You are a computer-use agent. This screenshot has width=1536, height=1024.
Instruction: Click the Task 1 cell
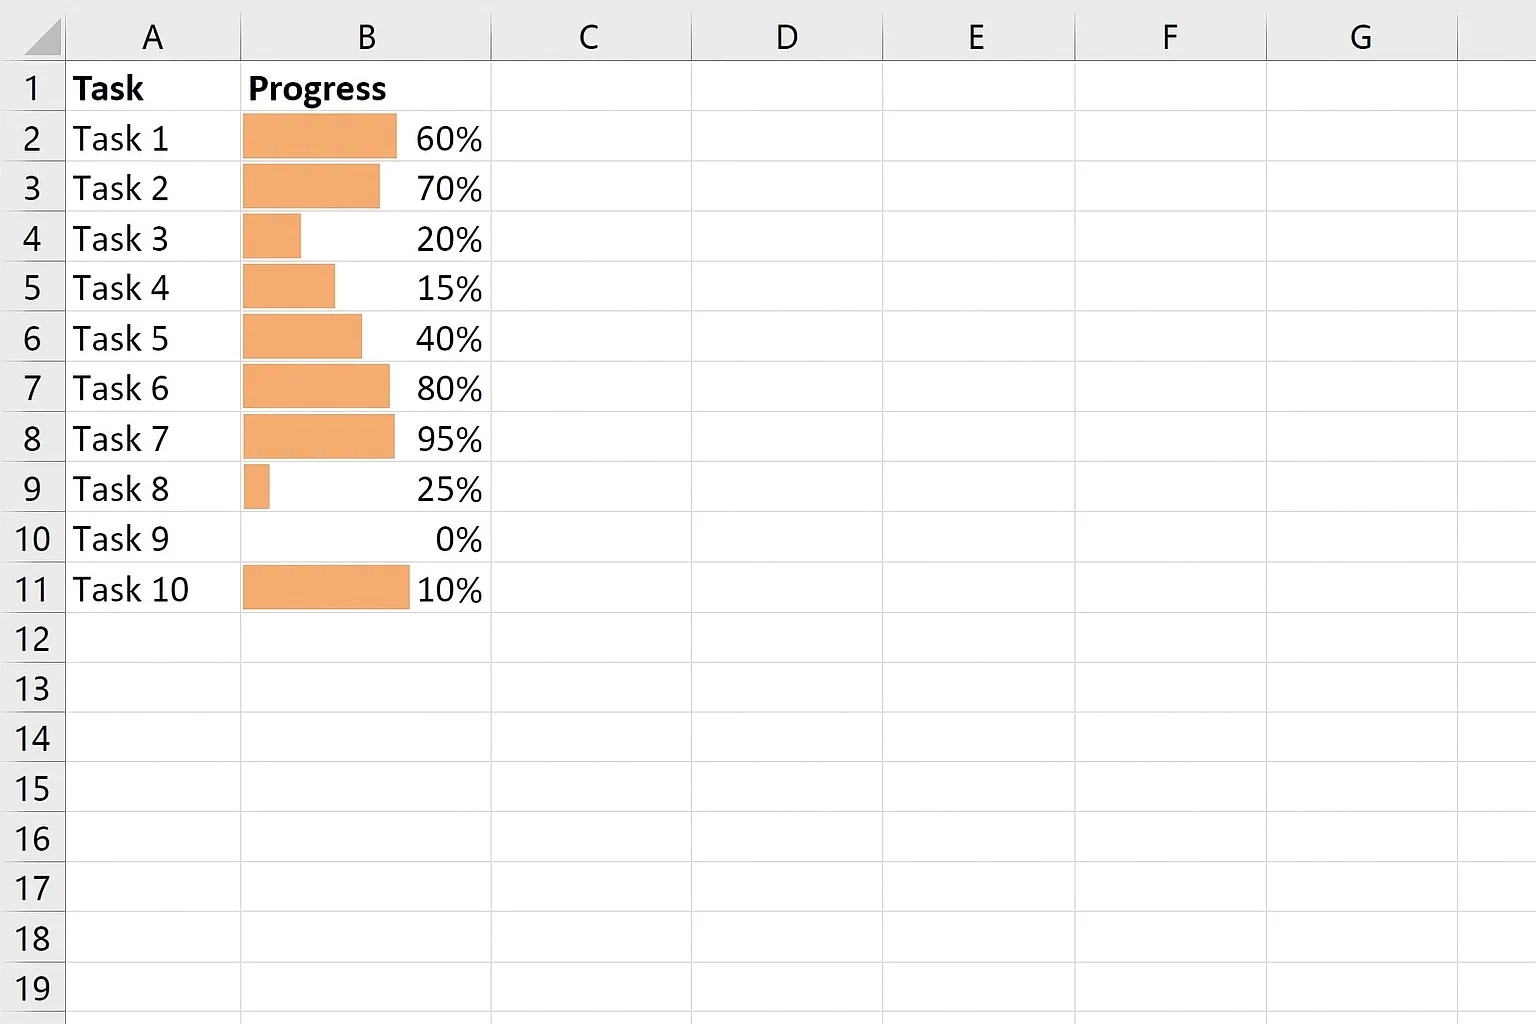(x=152, y=138)
